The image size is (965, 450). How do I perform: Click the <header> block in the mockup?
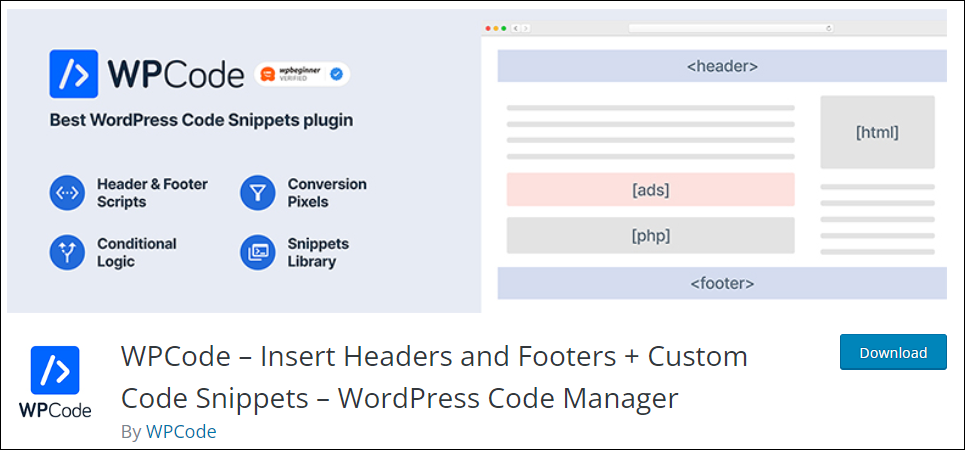(722, 66)
